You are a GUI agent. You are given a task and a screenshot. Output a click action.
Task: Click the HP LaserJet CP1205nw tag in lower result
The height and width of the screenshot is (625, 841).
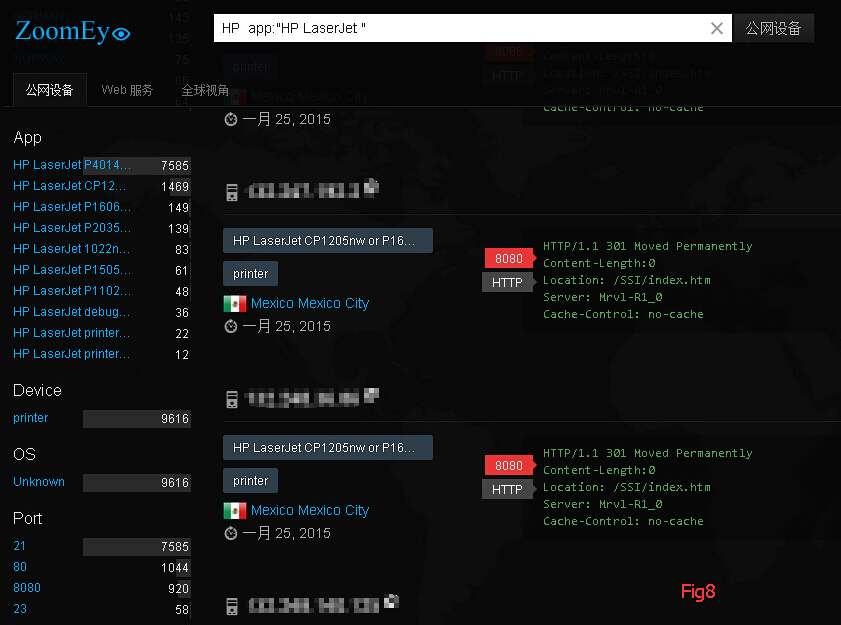(x=328, y=447)
